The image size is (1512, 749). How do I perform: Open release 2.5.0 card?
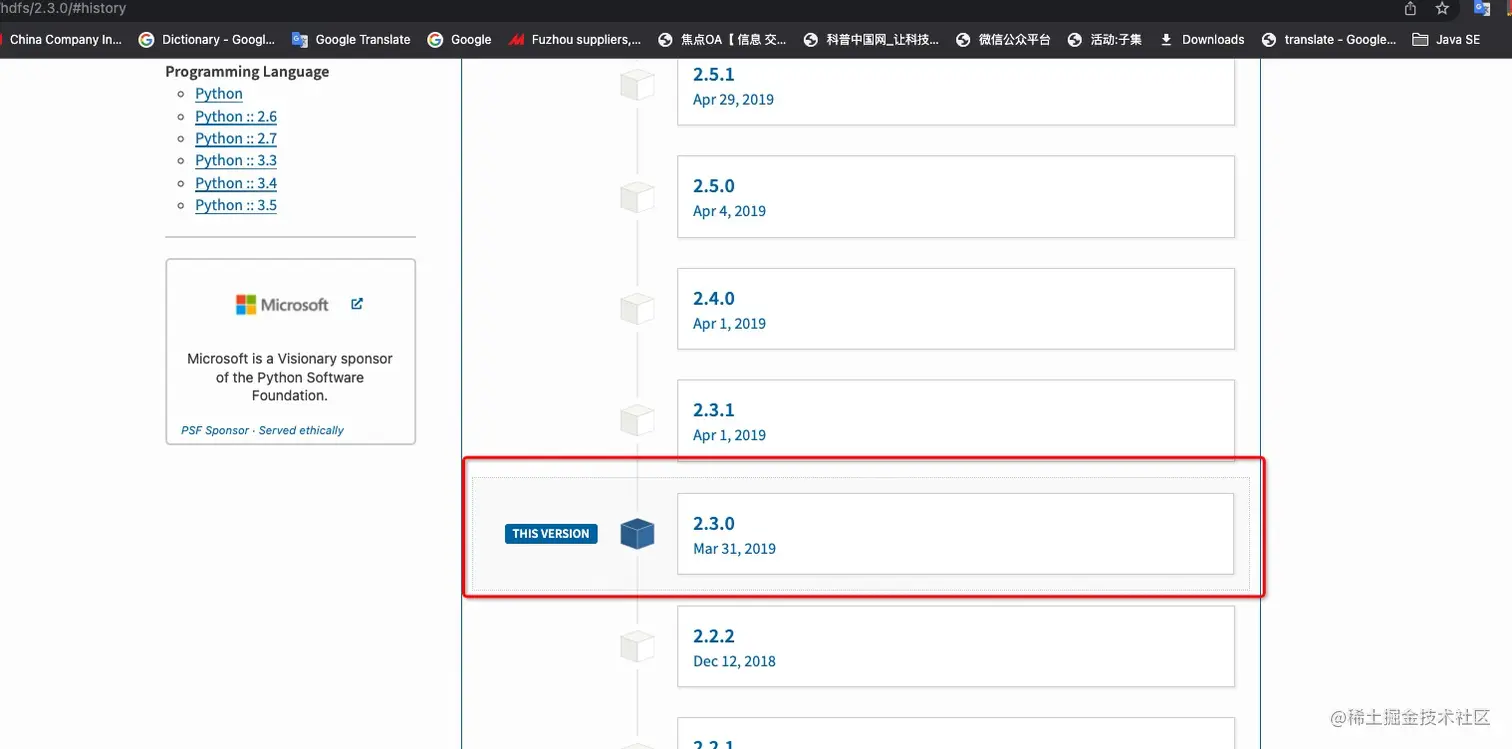(956, 197)
